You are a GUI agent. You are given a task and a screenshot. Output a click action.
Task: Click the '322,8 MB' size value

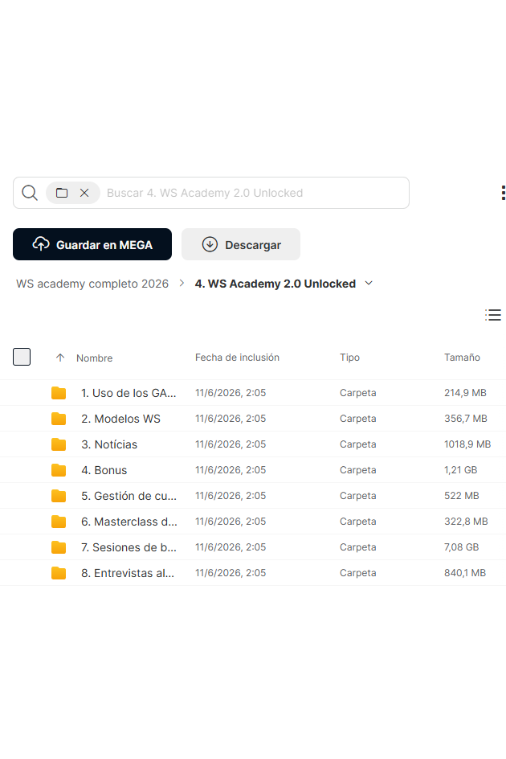(x=466, y=521)
